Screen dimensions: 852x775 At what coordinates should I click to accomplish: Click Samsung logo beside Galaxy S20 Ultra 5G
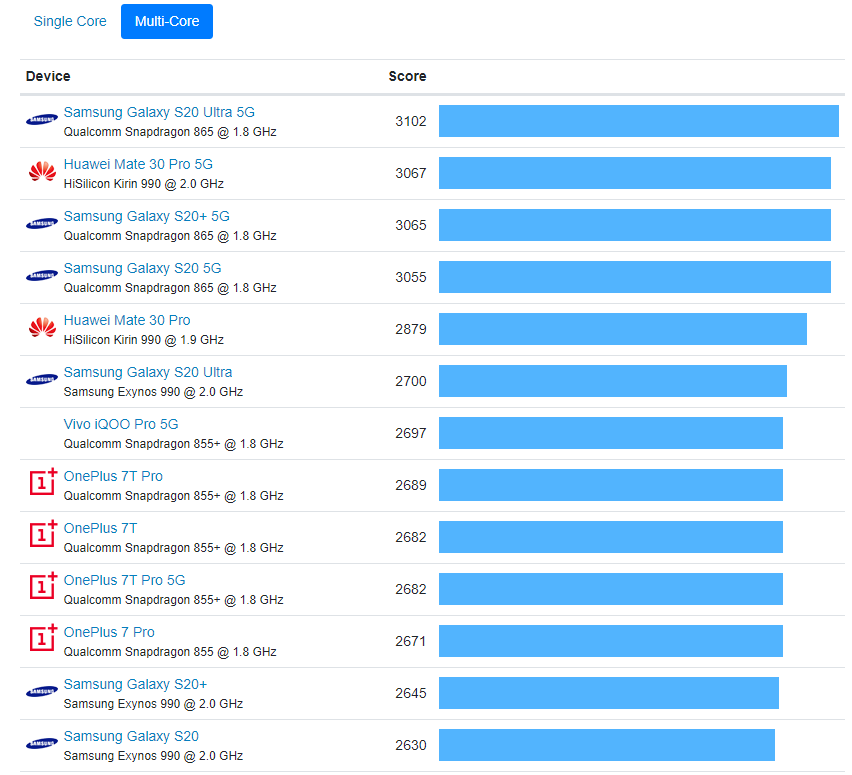pos(42,120)
